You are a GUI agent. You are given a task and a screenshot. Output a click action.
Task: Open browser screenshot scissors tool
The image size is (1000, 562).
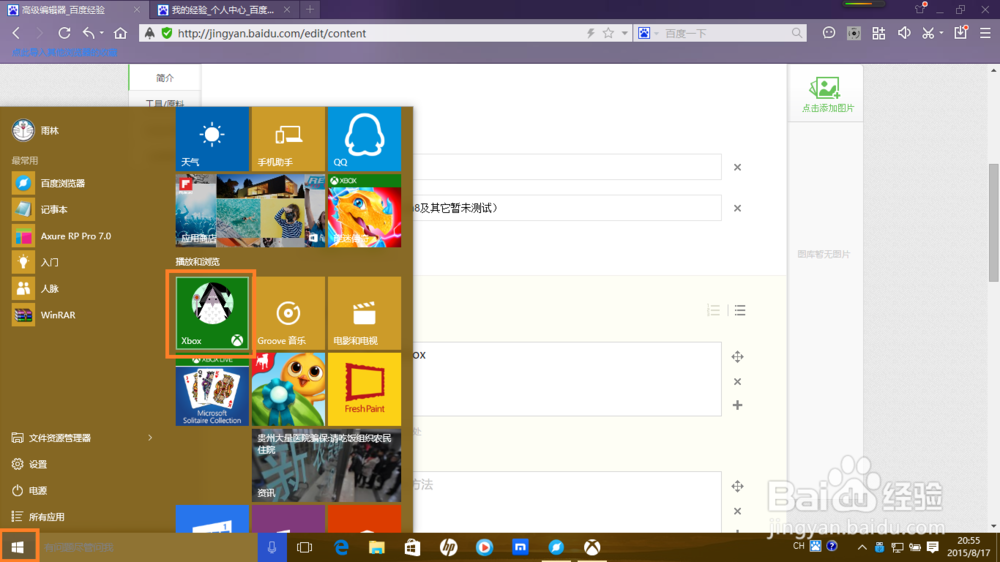[x=929, y=33]
